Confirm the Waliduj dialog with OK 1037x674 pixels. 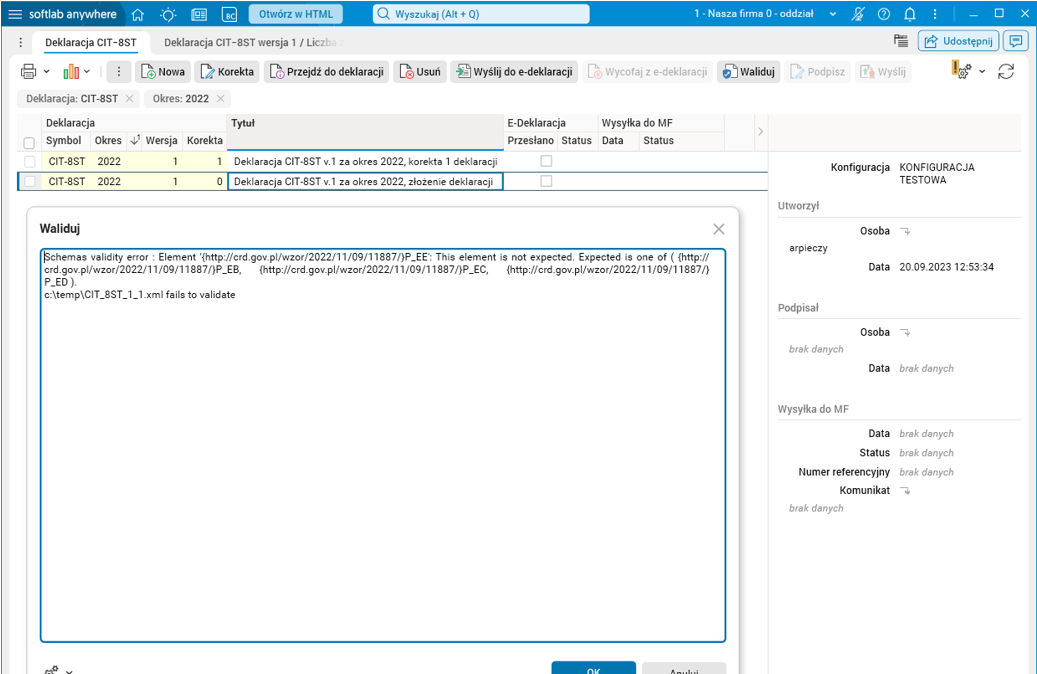(593, 668)
